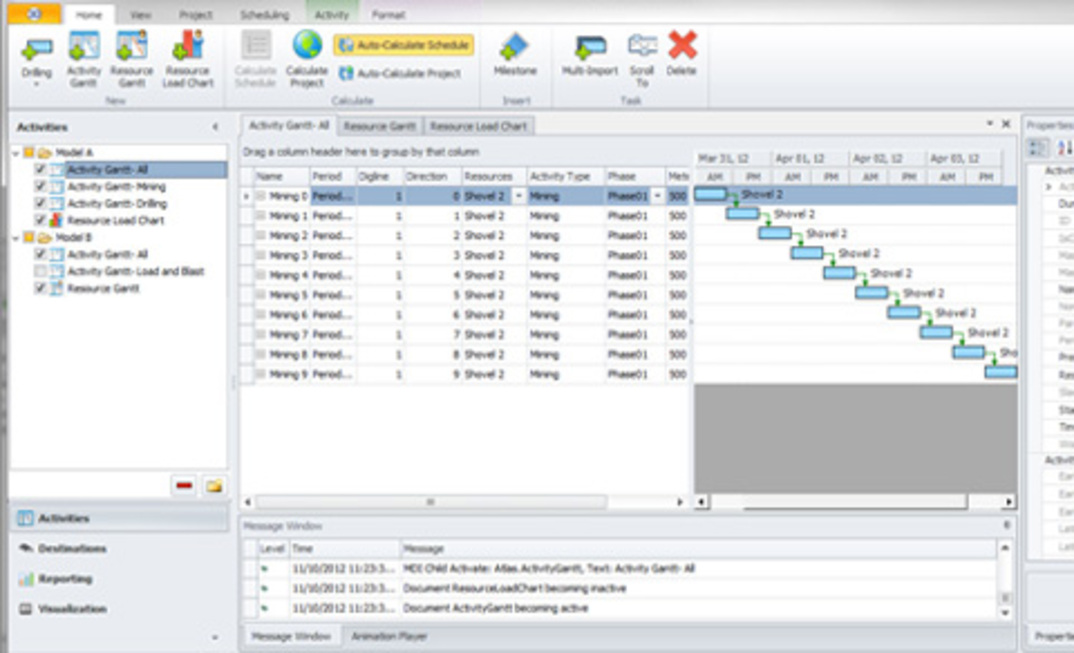Screen dimensions: 1074x653
Task: Collapse the Model B tree node
Action: [x=15, y=238]
